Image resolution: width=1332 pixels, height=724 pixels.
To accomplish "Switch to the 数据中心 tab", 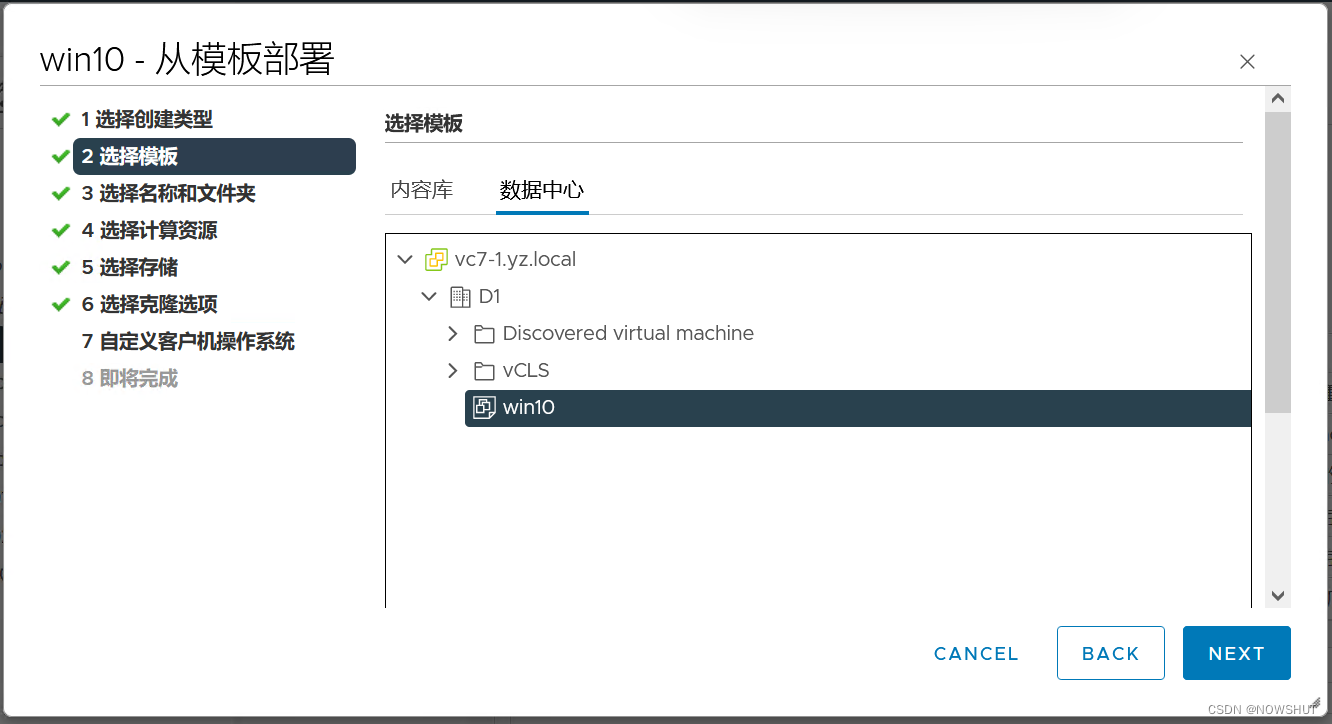I will (542, 190).
